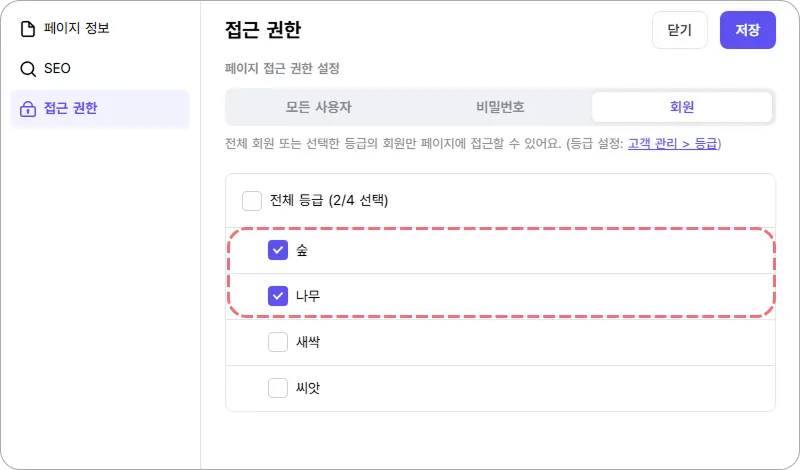The height and width of the screenshot is (470, 800).
Task: Uncheck the 나무 grade checkbox
Action: tap(278, 296)
